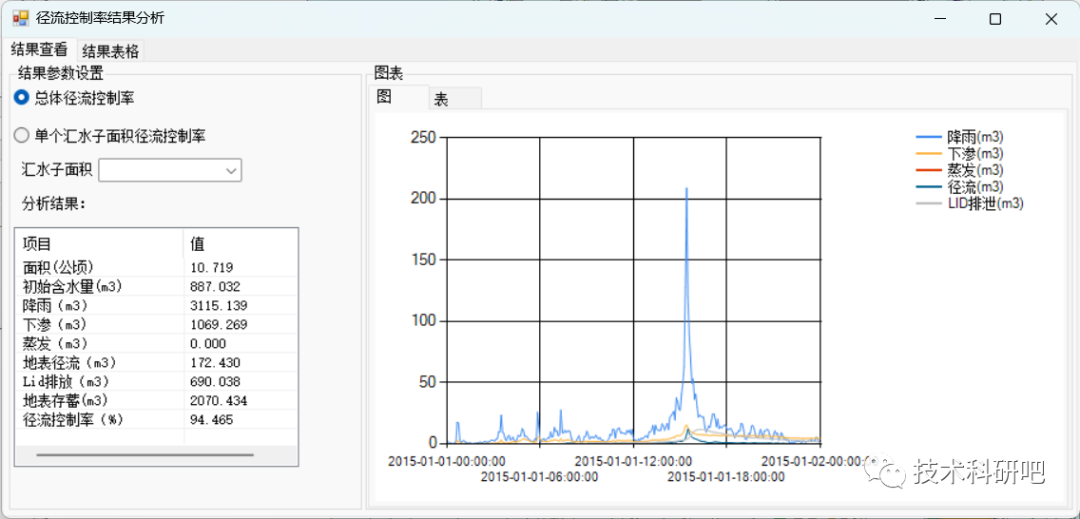Select the 蒸发（m3） row in results list
The width and height of the screenshot is (1080, 519).
click(156, 343)
